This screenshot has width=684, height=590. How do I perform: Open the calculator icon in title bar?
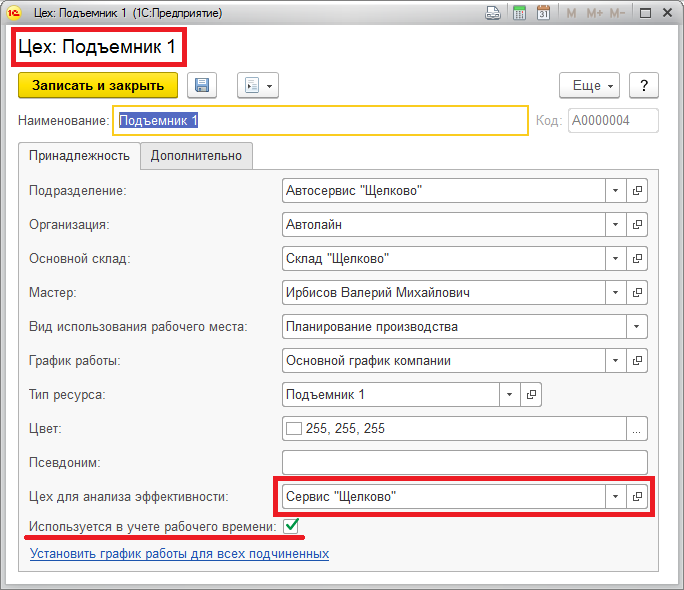519,13
